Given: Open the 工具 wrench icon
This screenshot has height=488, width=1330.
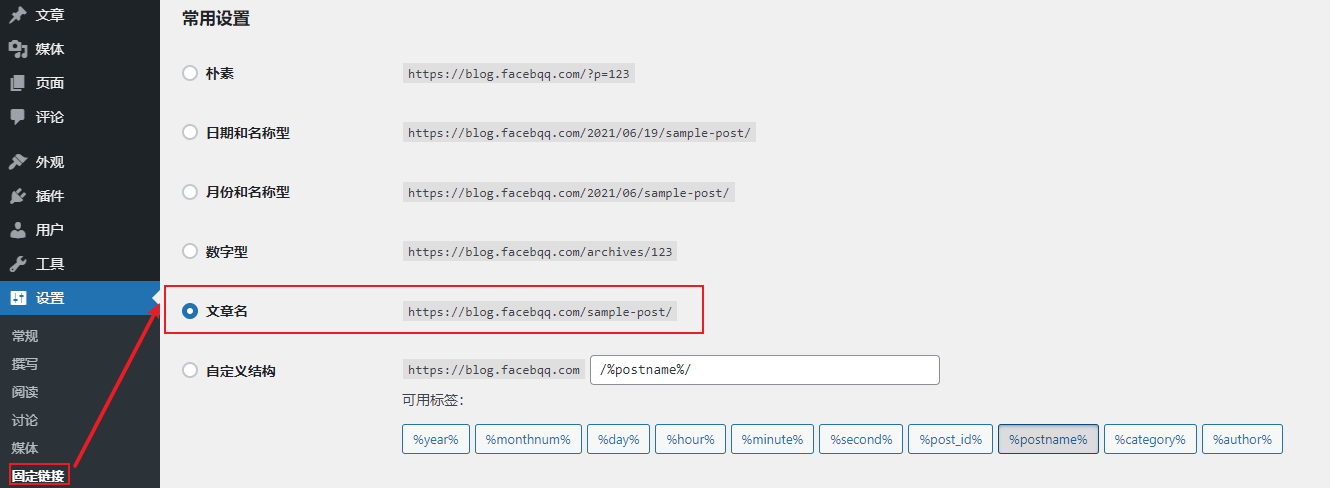Looking at the screenshot, I should (18, 264).
